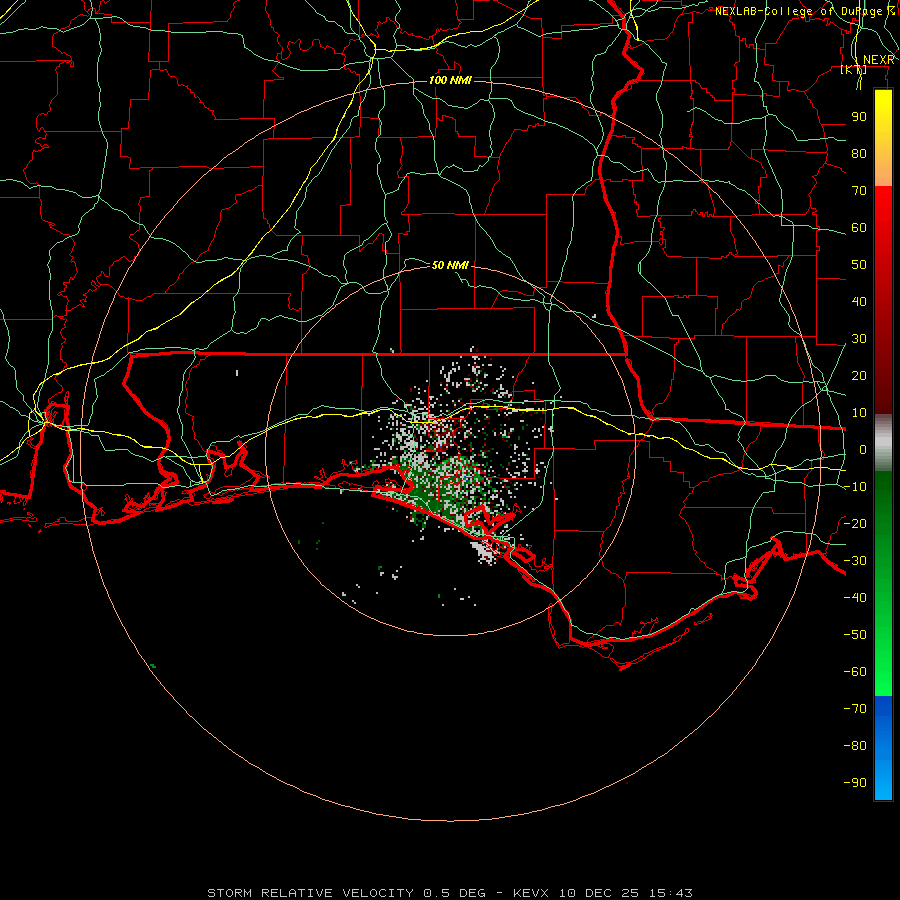Select the 80 value on the velocity scale
The height and width of the screenshot is (900, 900).
[x=859, y=153]
